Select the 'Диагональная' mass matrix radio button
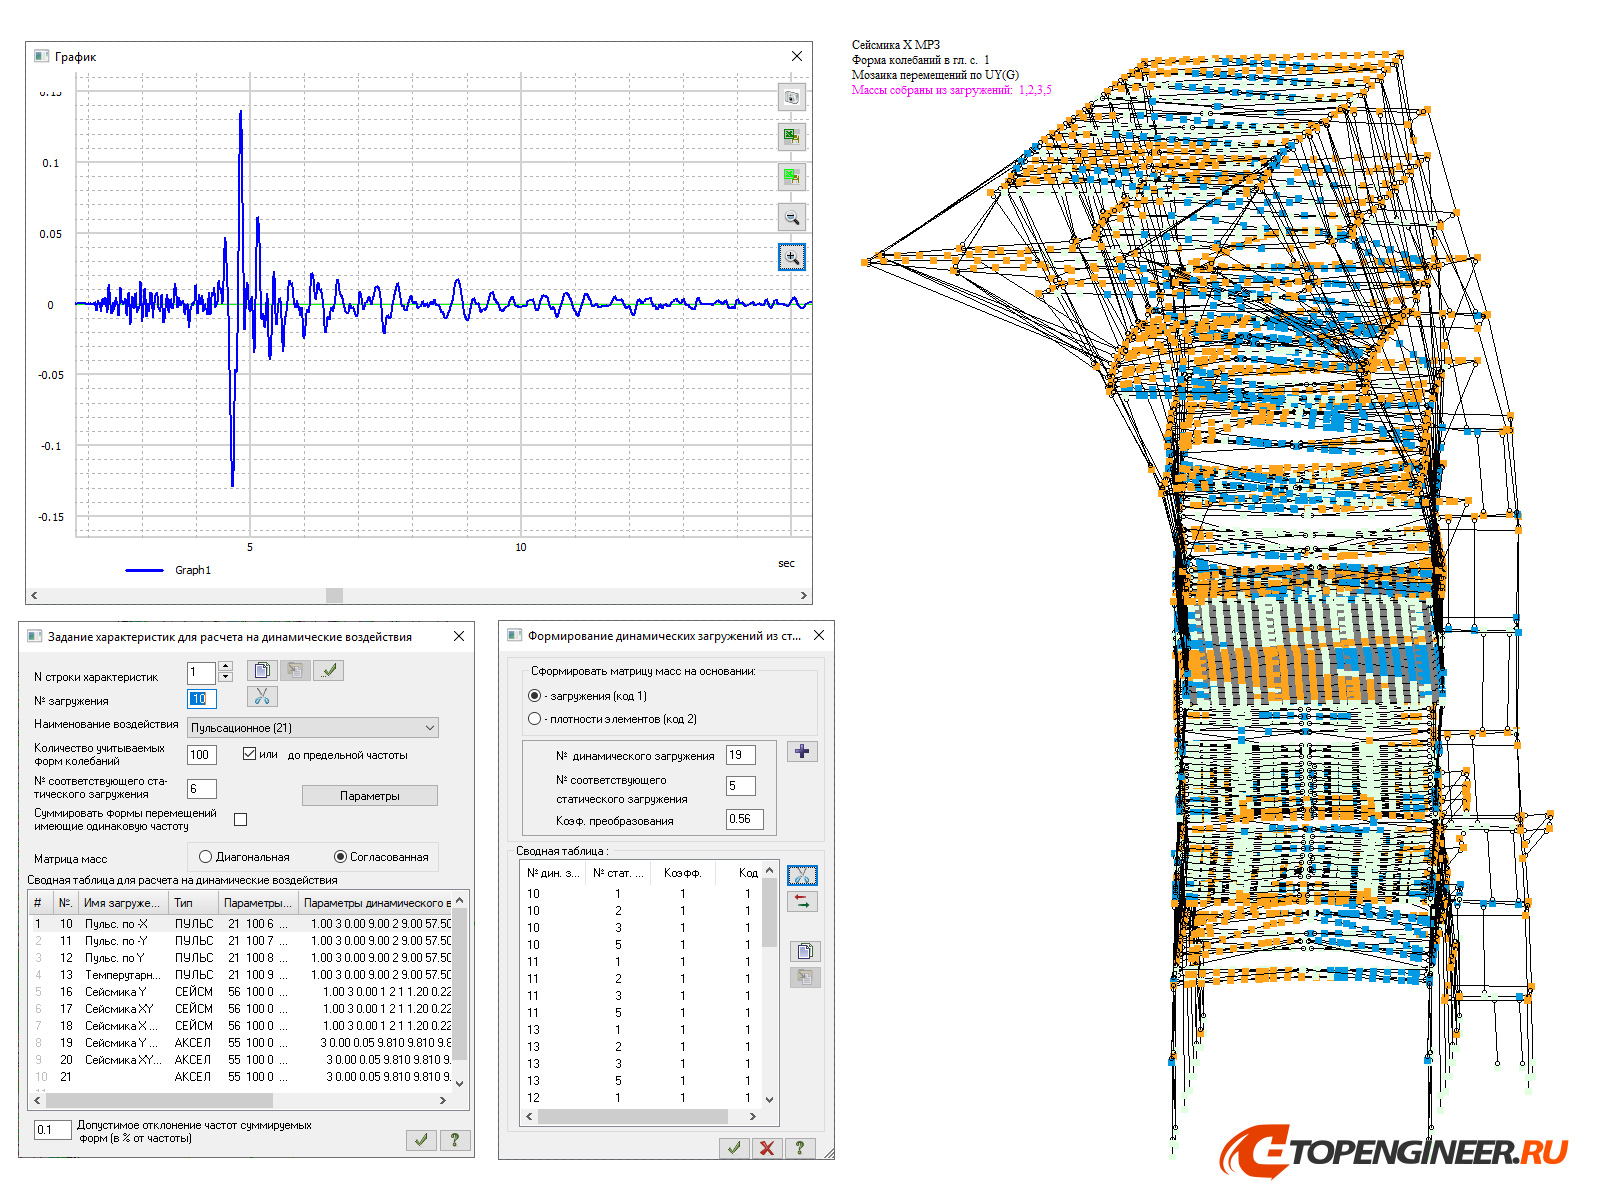The image size is (1600, 1200). 205,857
